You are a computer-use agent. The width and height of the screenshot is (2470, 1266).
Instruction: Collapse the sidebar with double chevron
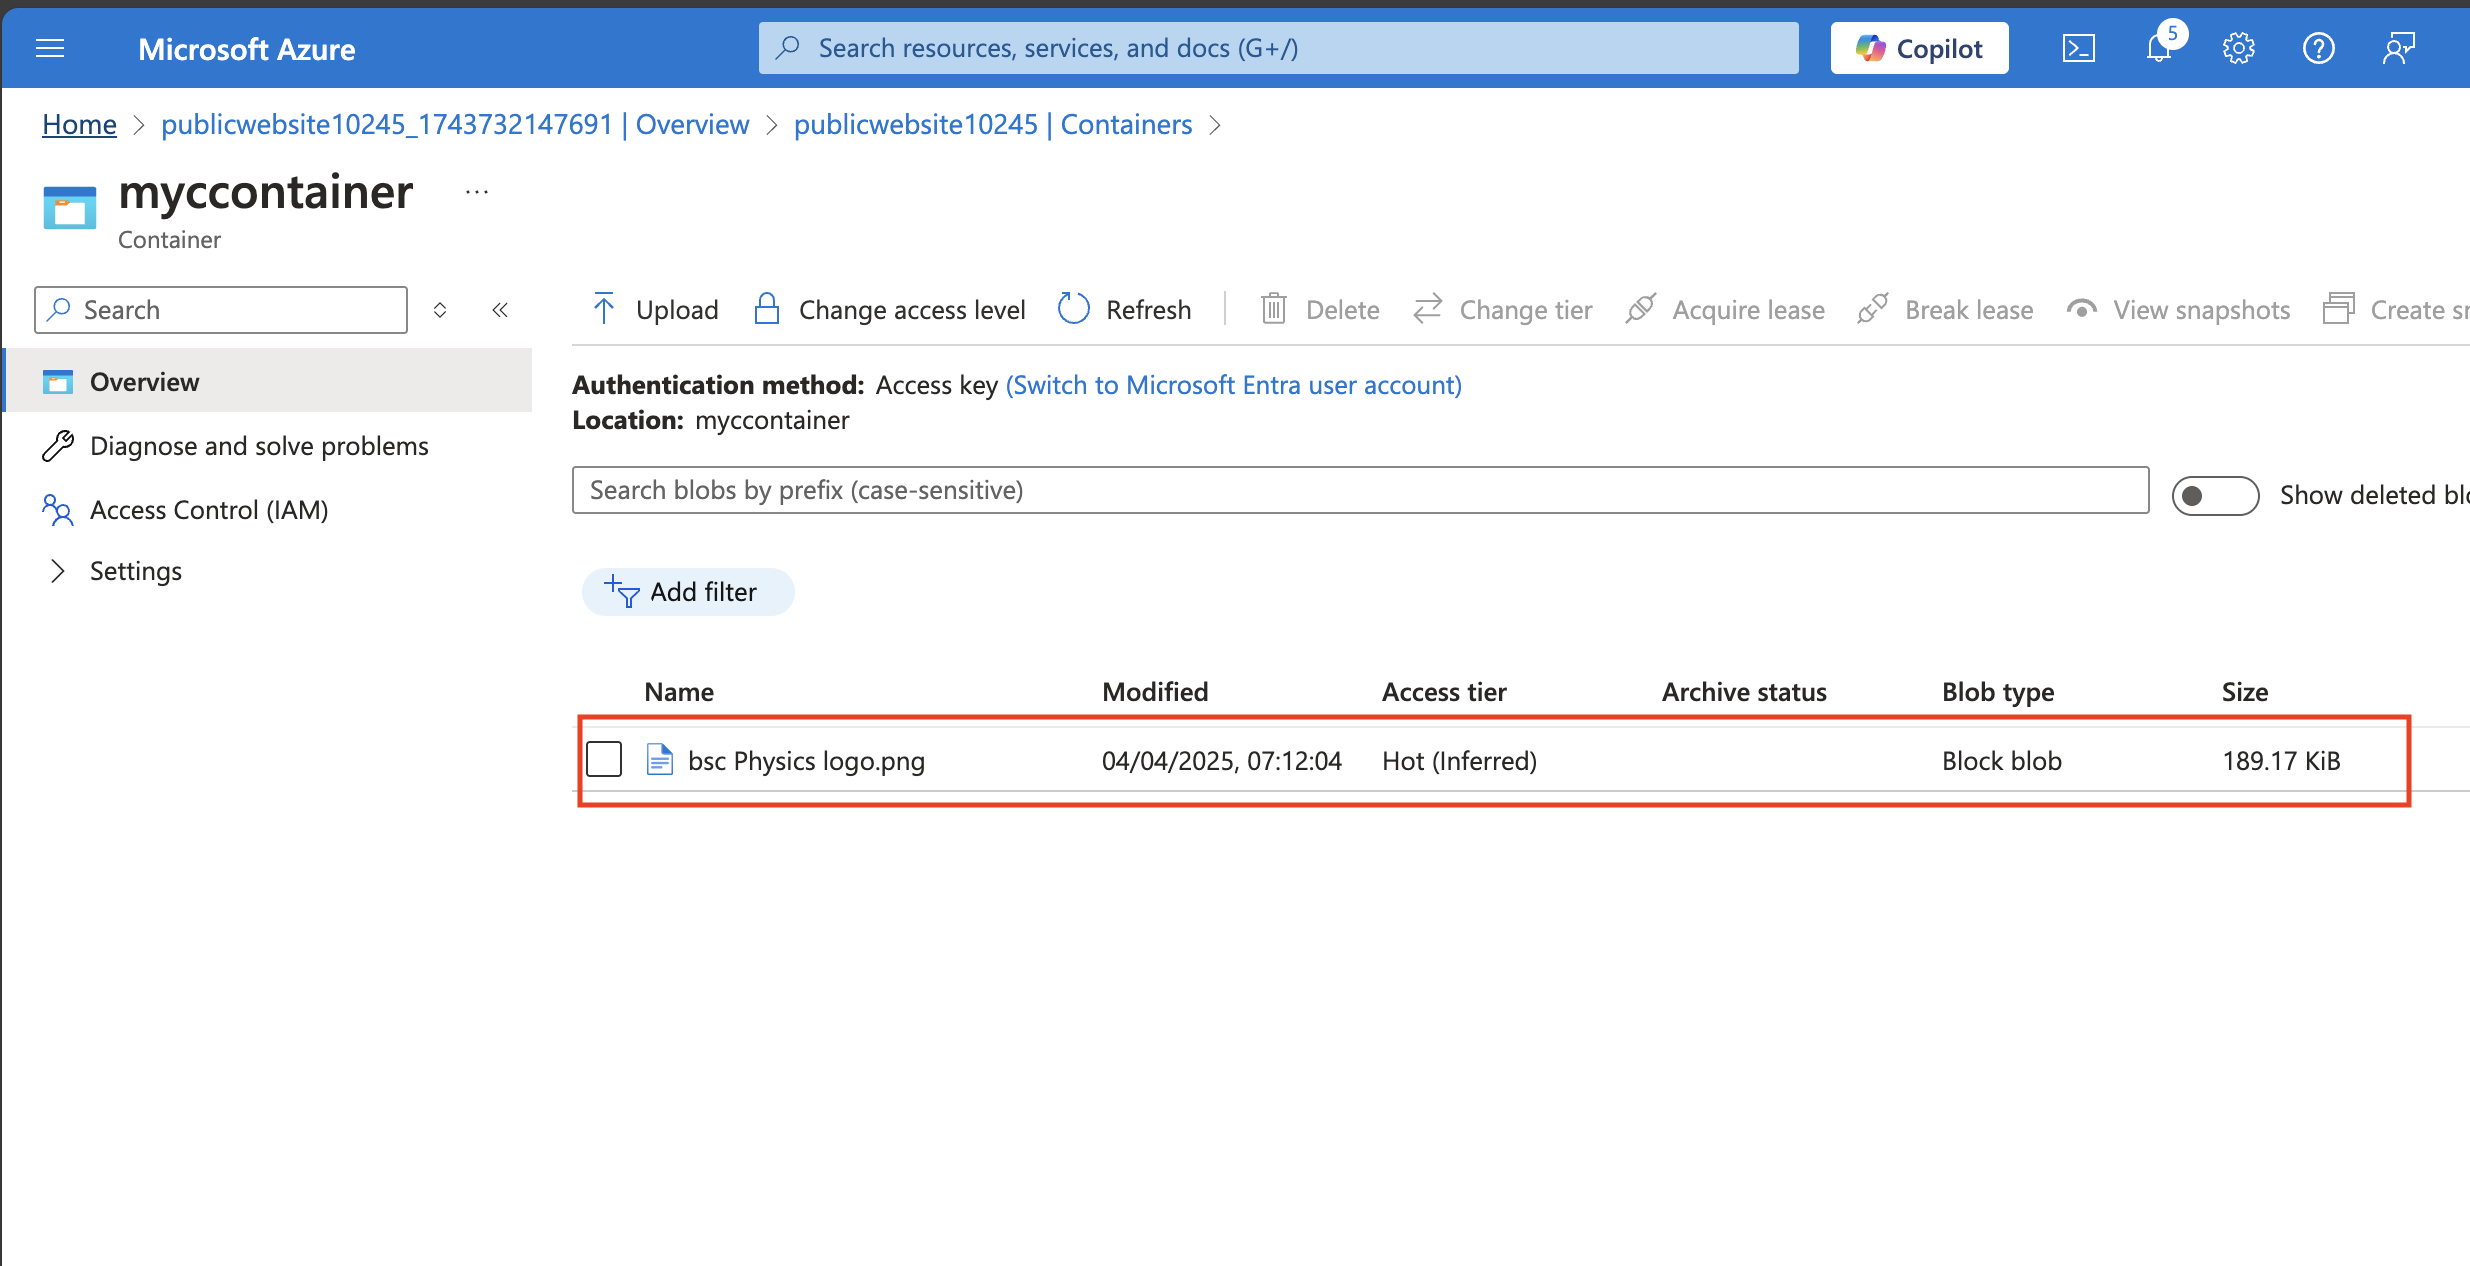pyautogui.click(x=500, y=310)
